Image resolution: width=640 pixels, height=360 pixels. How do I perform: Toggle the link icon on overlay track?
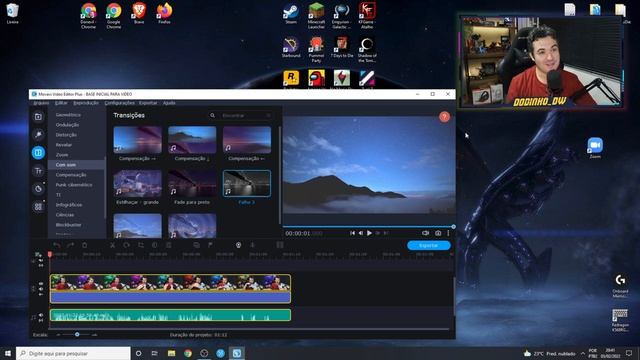(41, 265)
